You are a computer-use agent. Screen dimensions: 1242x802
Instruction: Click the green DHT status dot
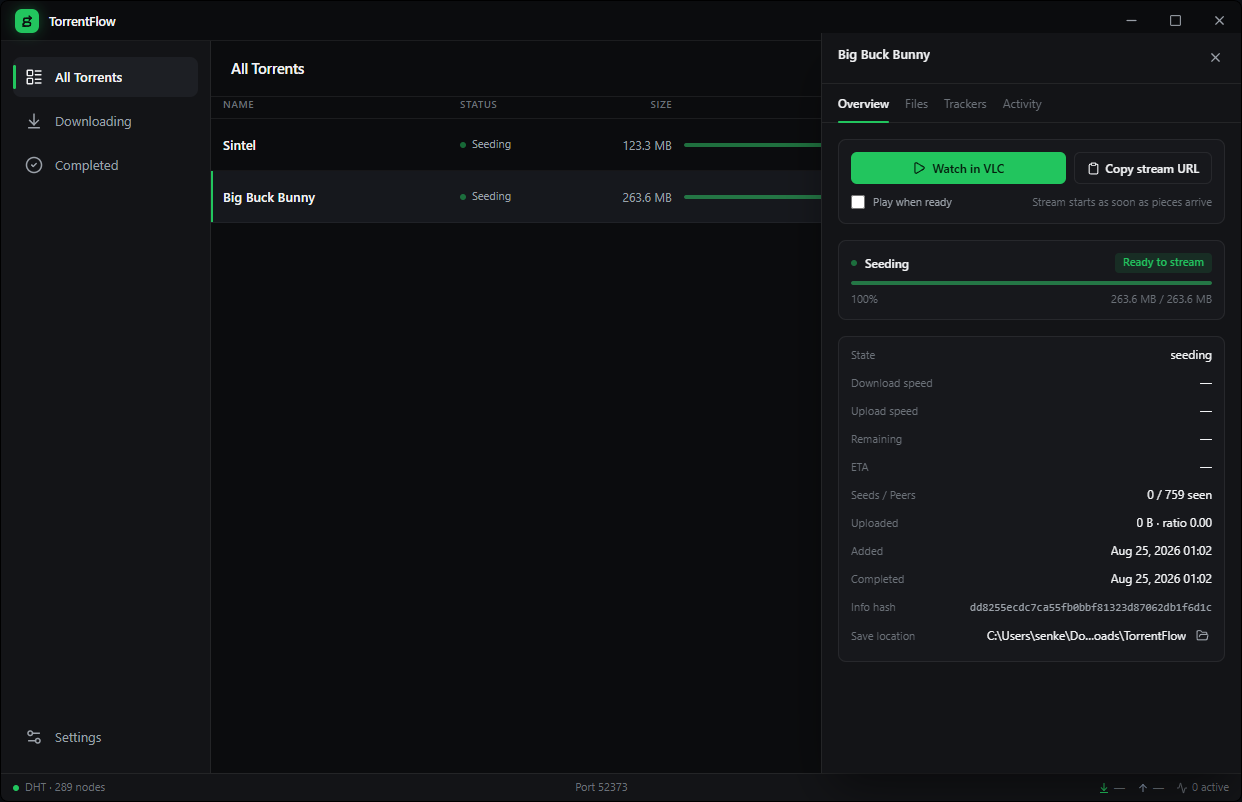[16, 788]
